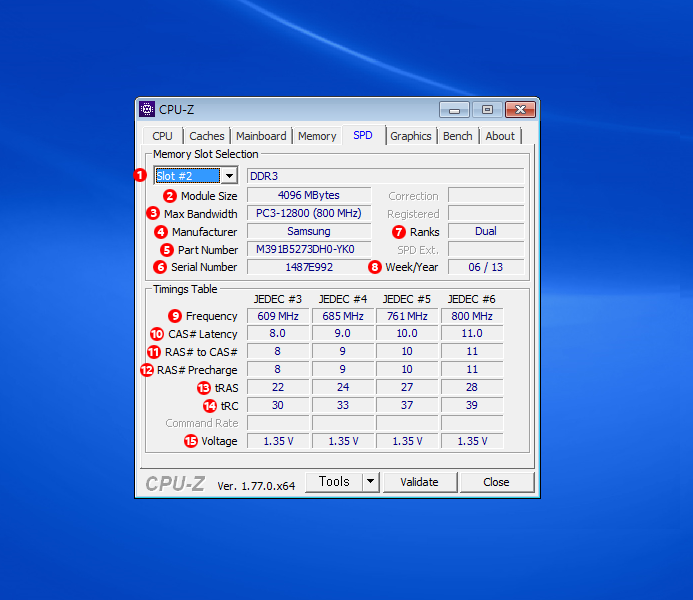Go to the Mainboard tab
693x600 pixels.
click(x=262, y=136)
